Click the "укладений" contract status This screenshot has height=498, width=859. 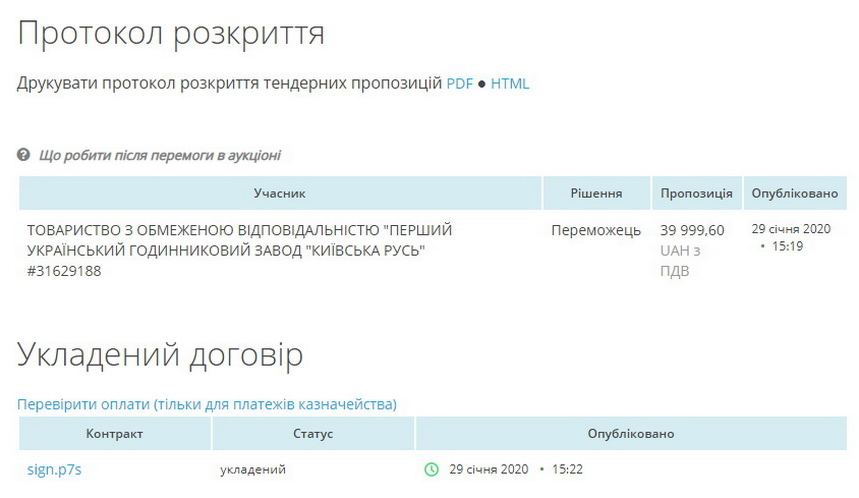pyautogui.click(x=253, y=469)
